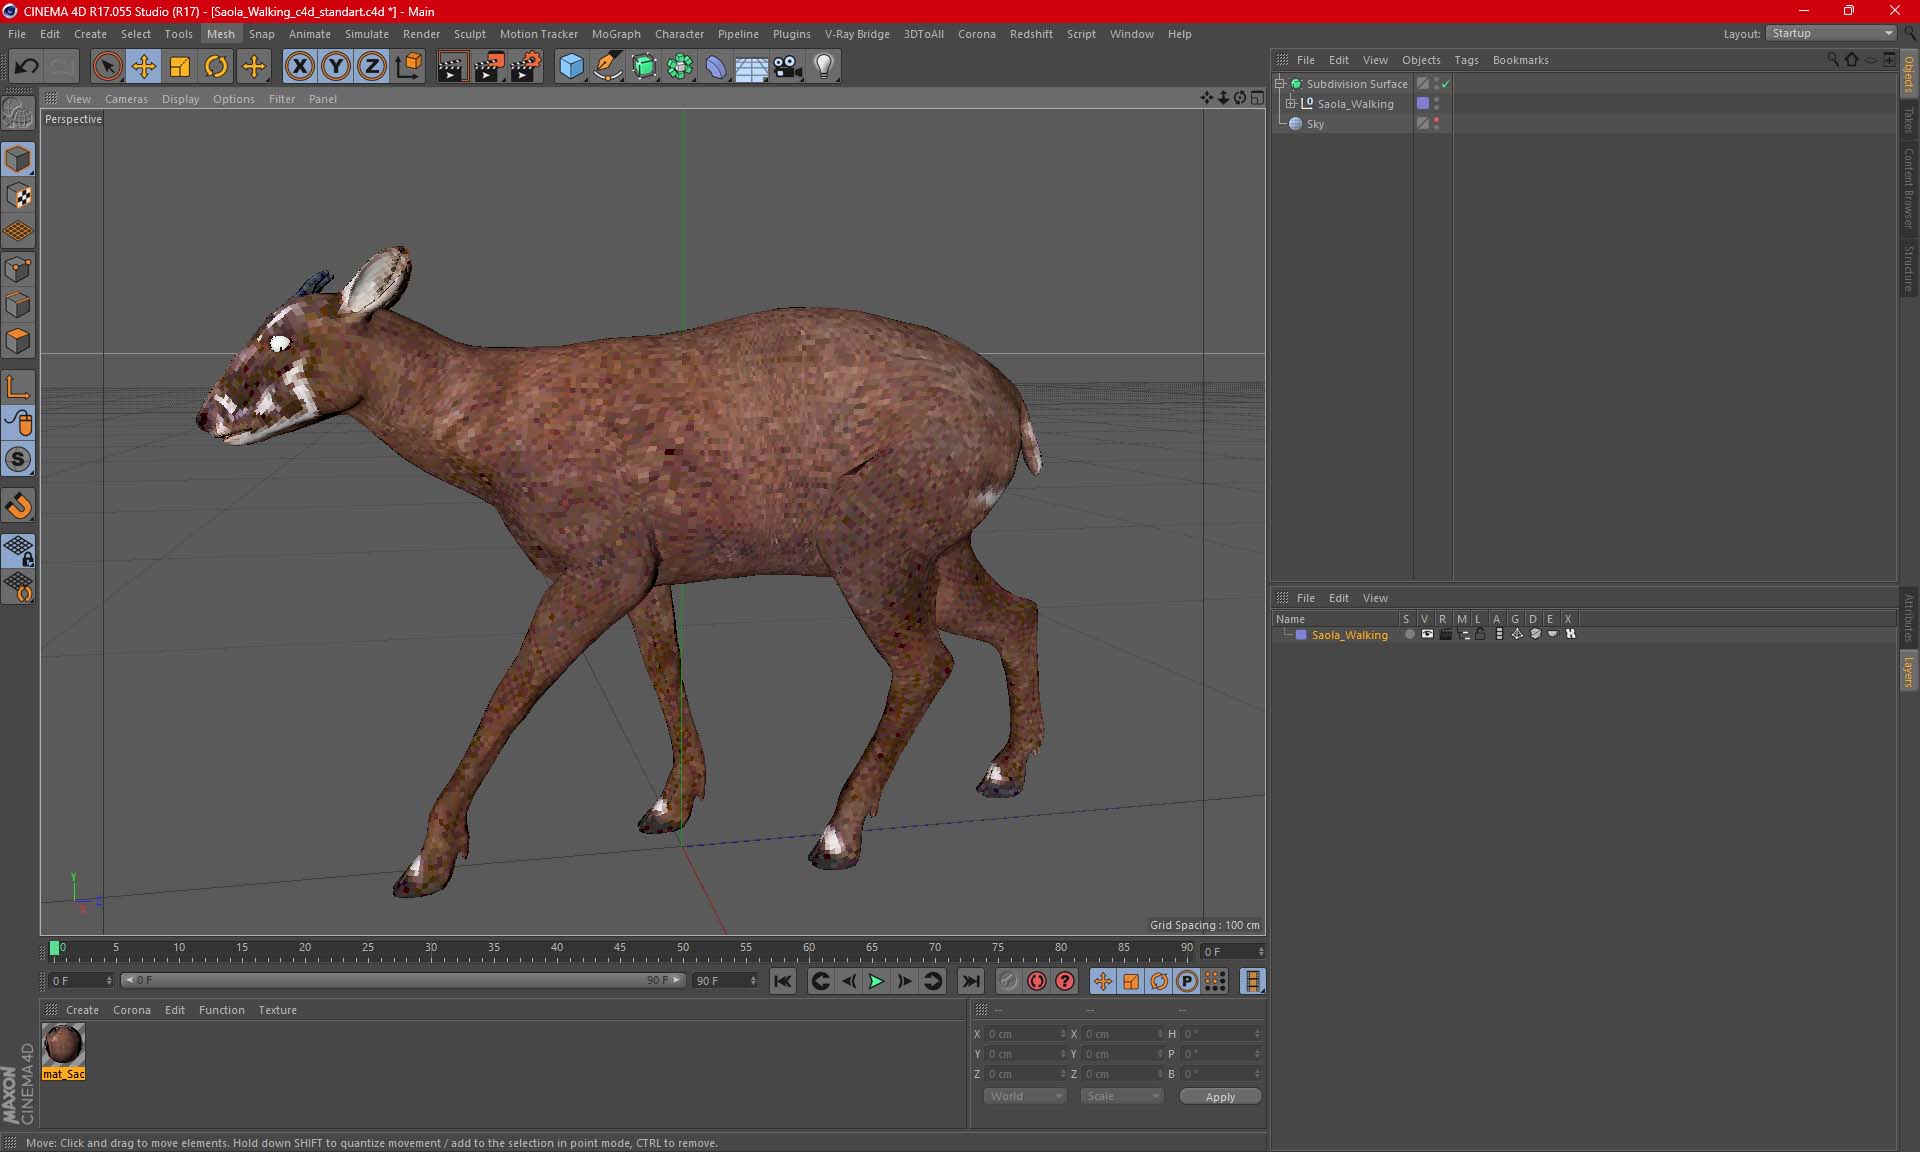1920x1152 pixels.
Task: Toggle X axis lock
Action: (299, 67)
